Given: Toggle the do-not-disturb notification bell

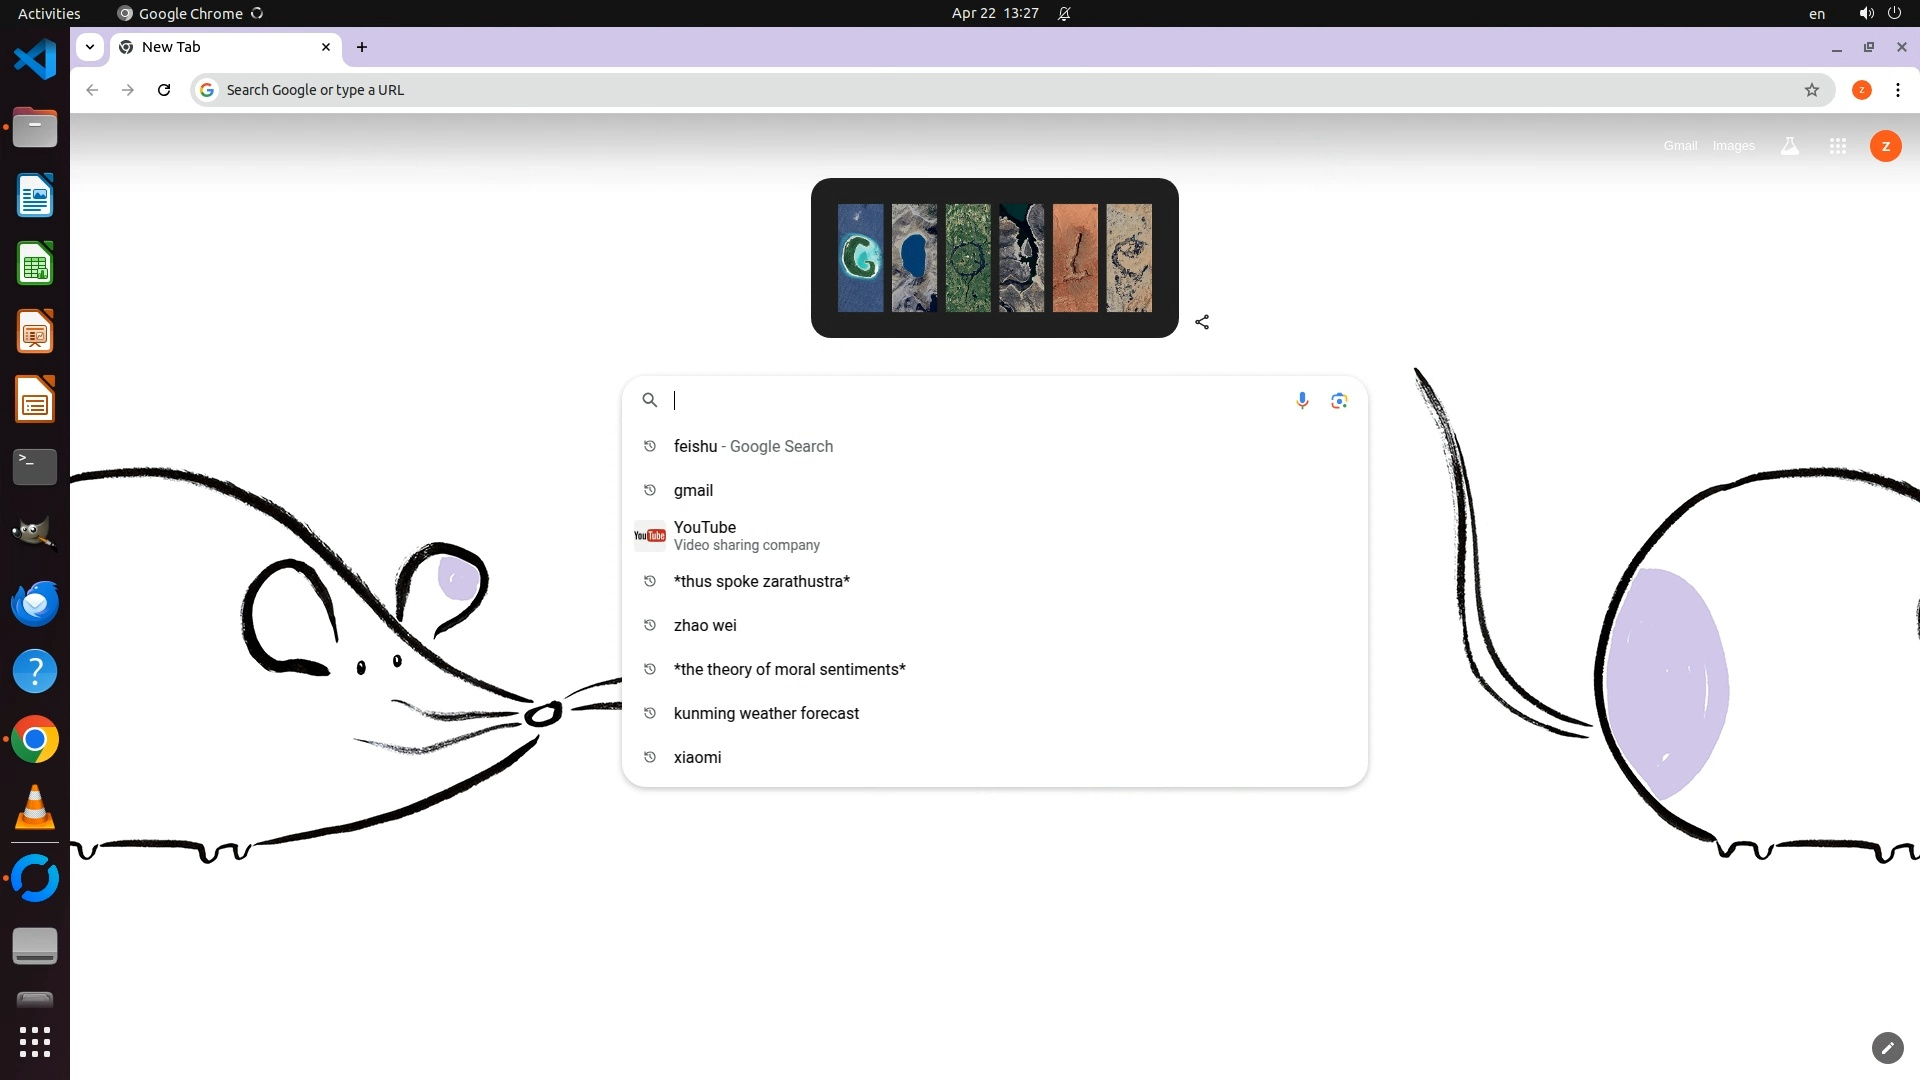Looking at the screenshot, I should point(1064,13).
